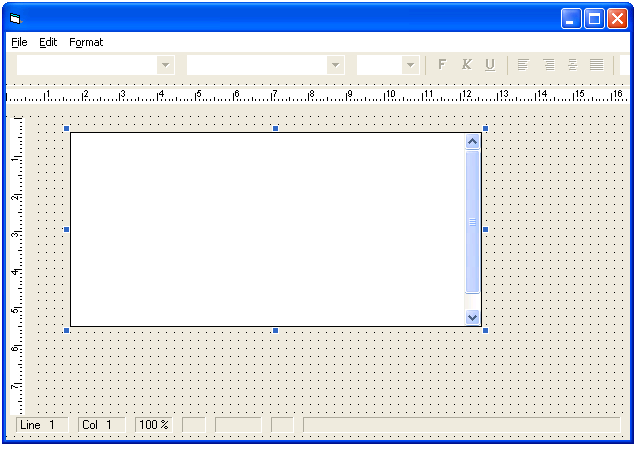
Task: Click the bottom-right selection handle
Action: coord(485,330)
